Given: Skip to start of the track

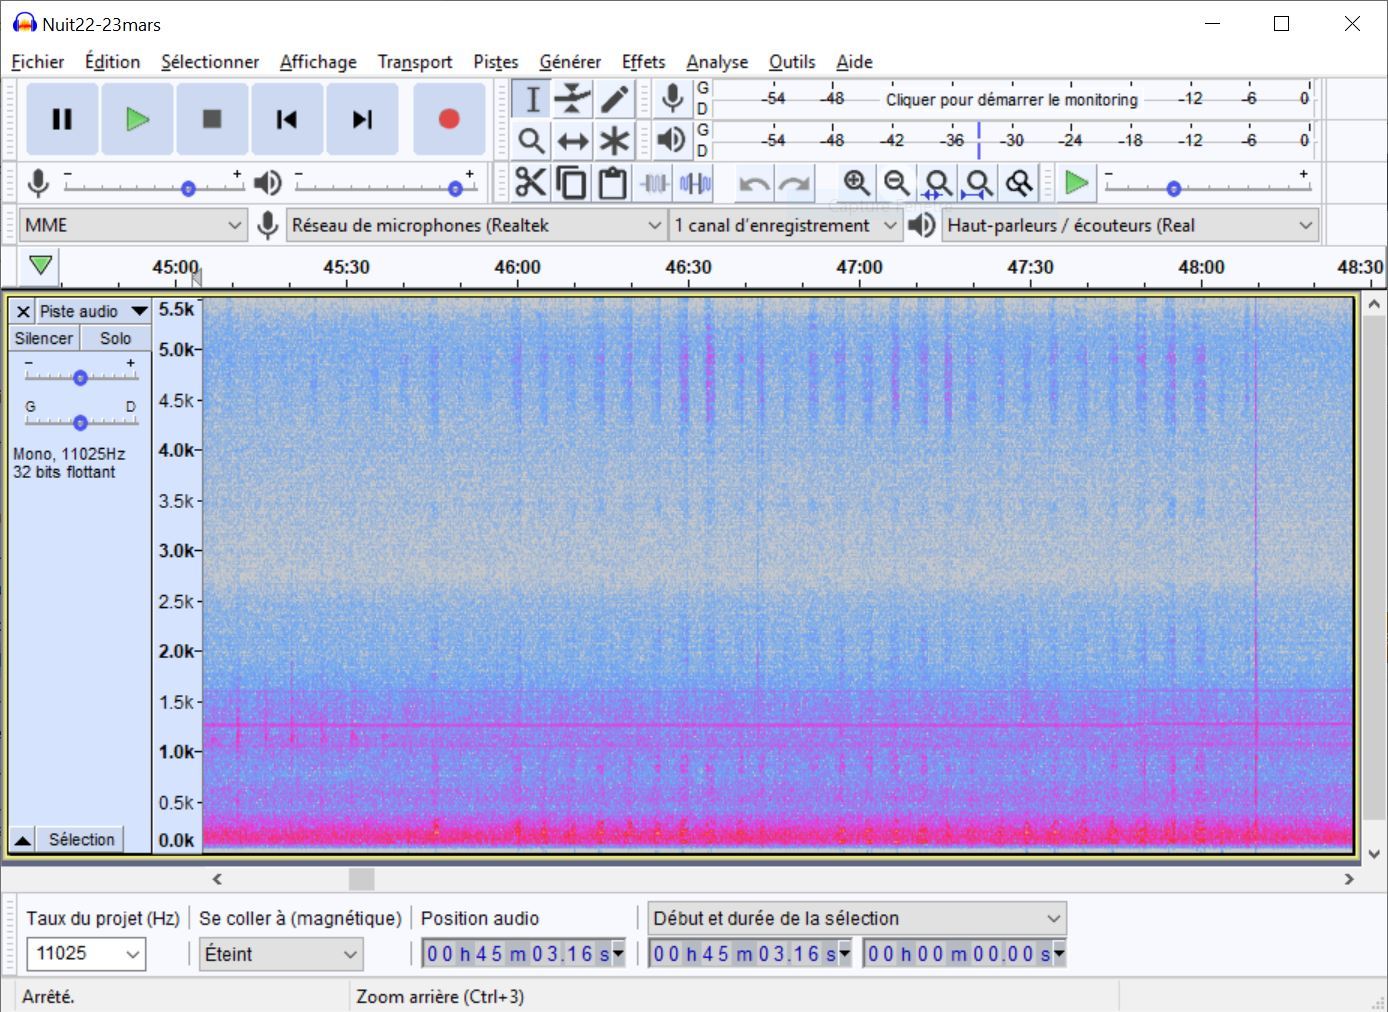Looking at the screenshot, I should click(287, 119).
